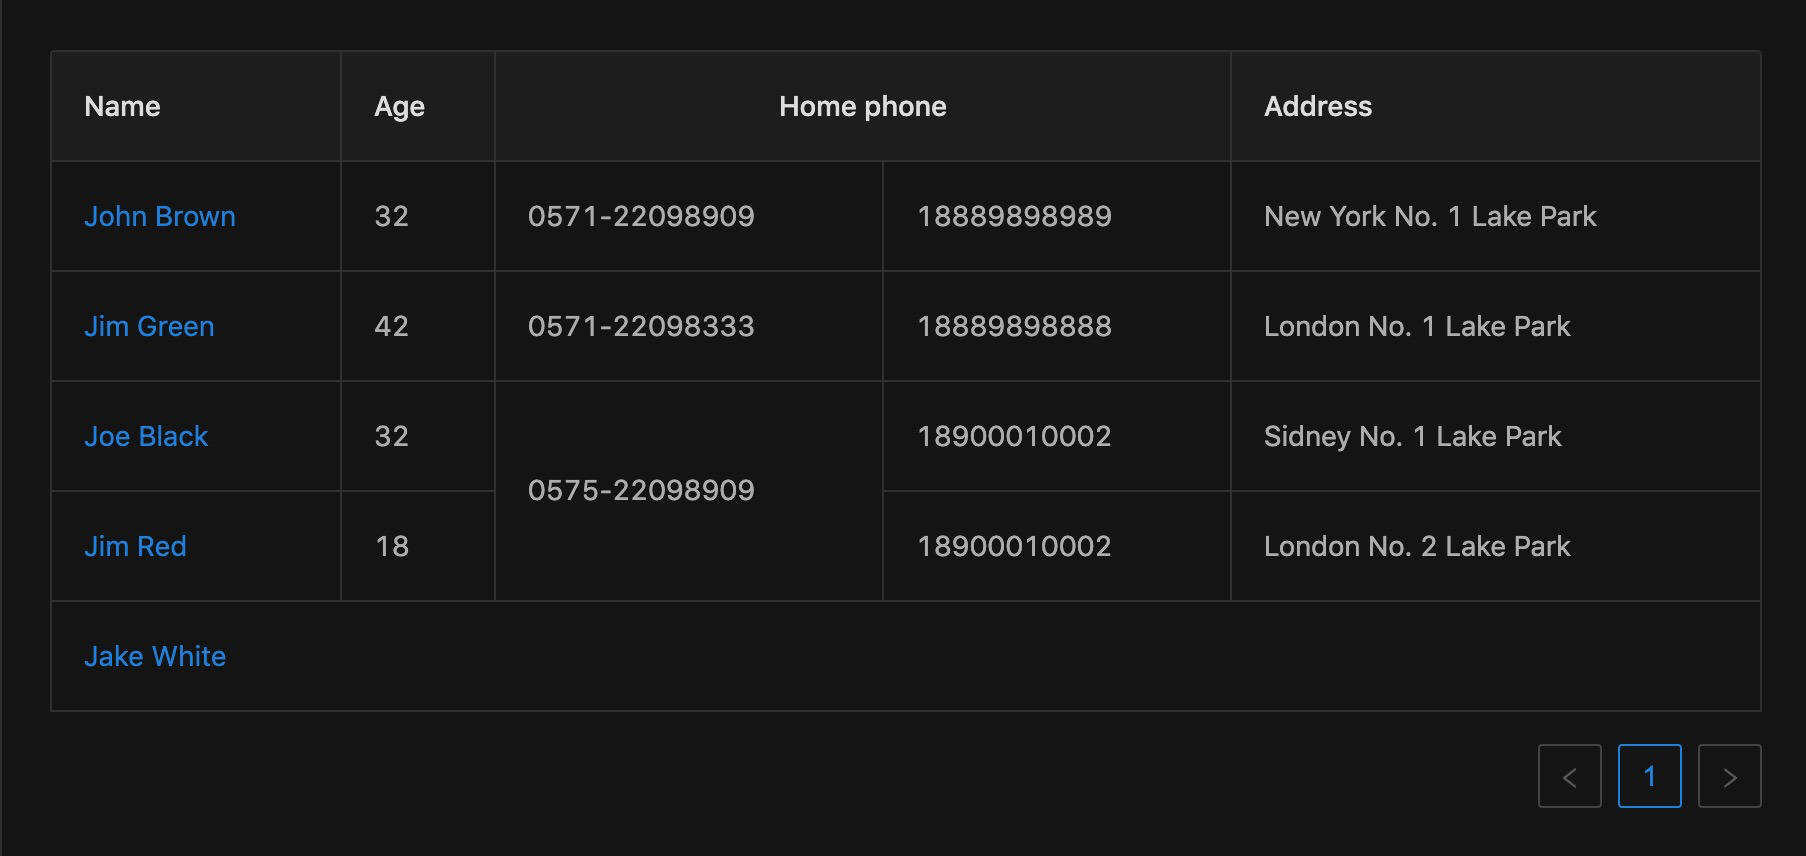This screenshot has width=1806, height=856.
Task: Click the merged 0575-22098909 phone cell
Action: (641, 490)
